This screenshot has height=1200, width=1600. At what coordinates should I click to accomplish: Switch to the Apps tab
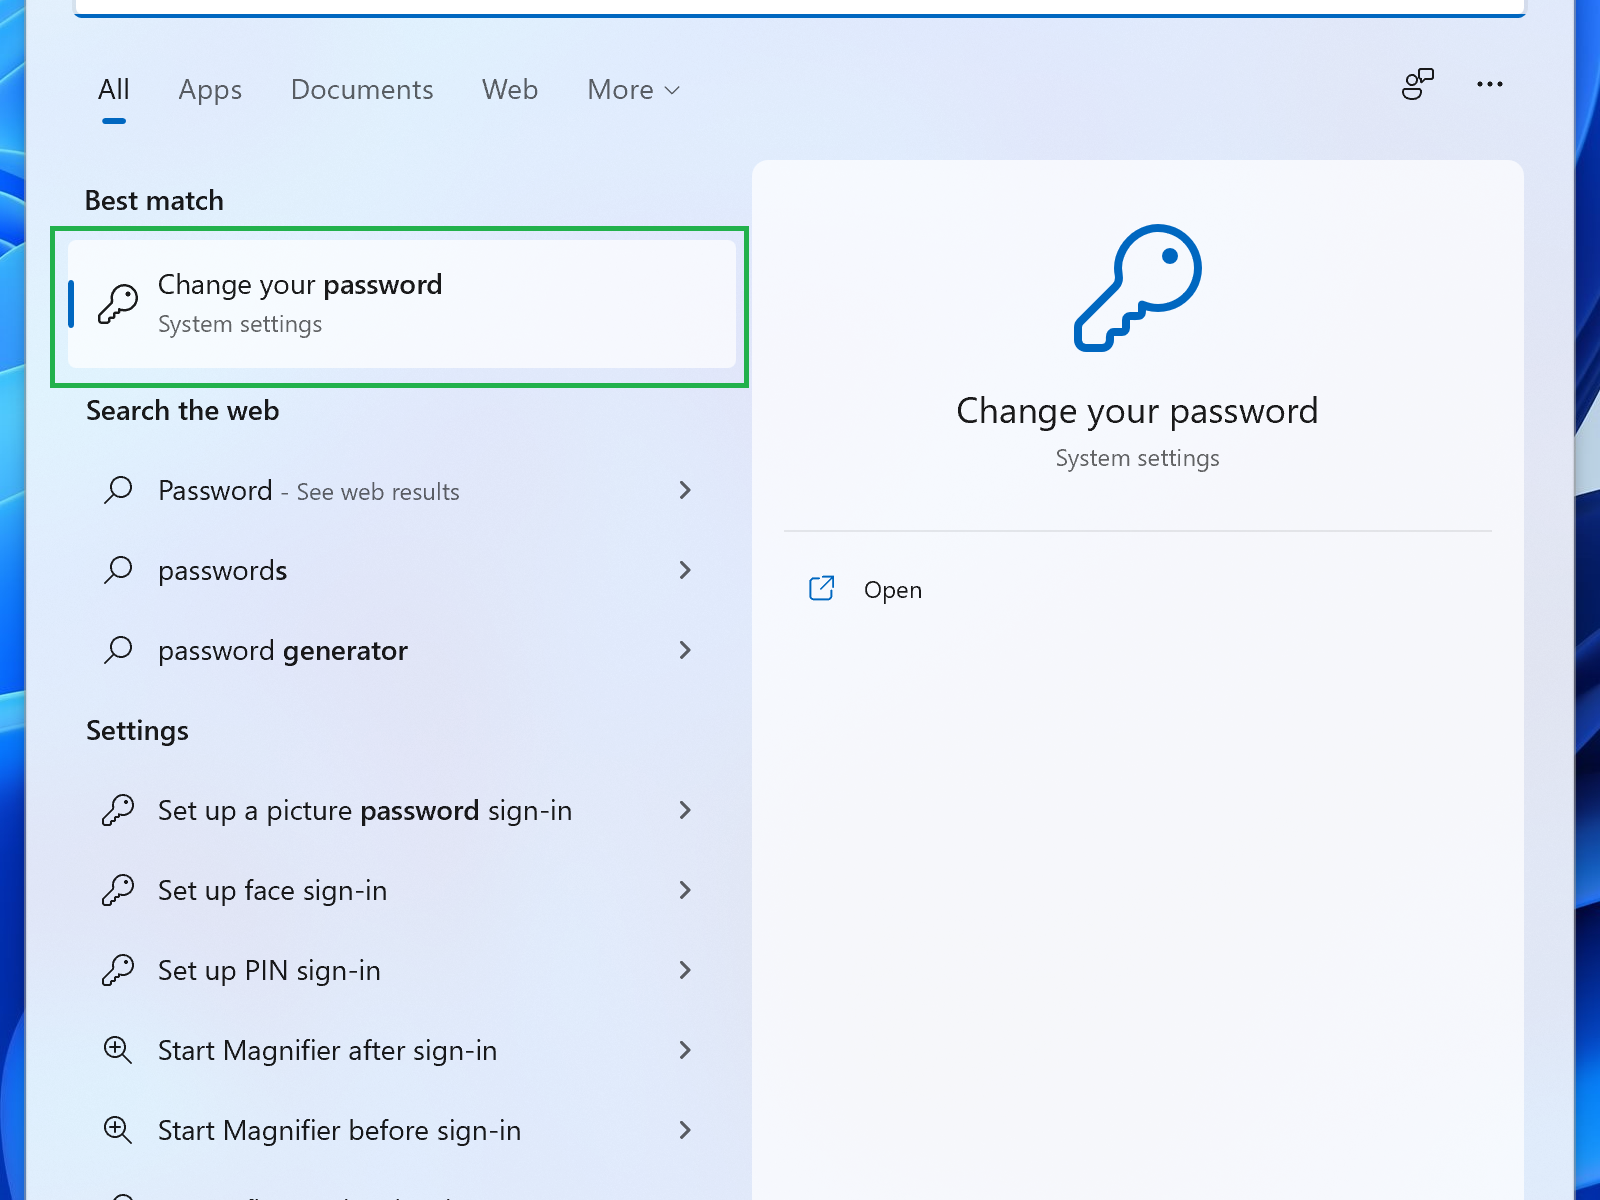pyautogui.click(x=210, y=90)
